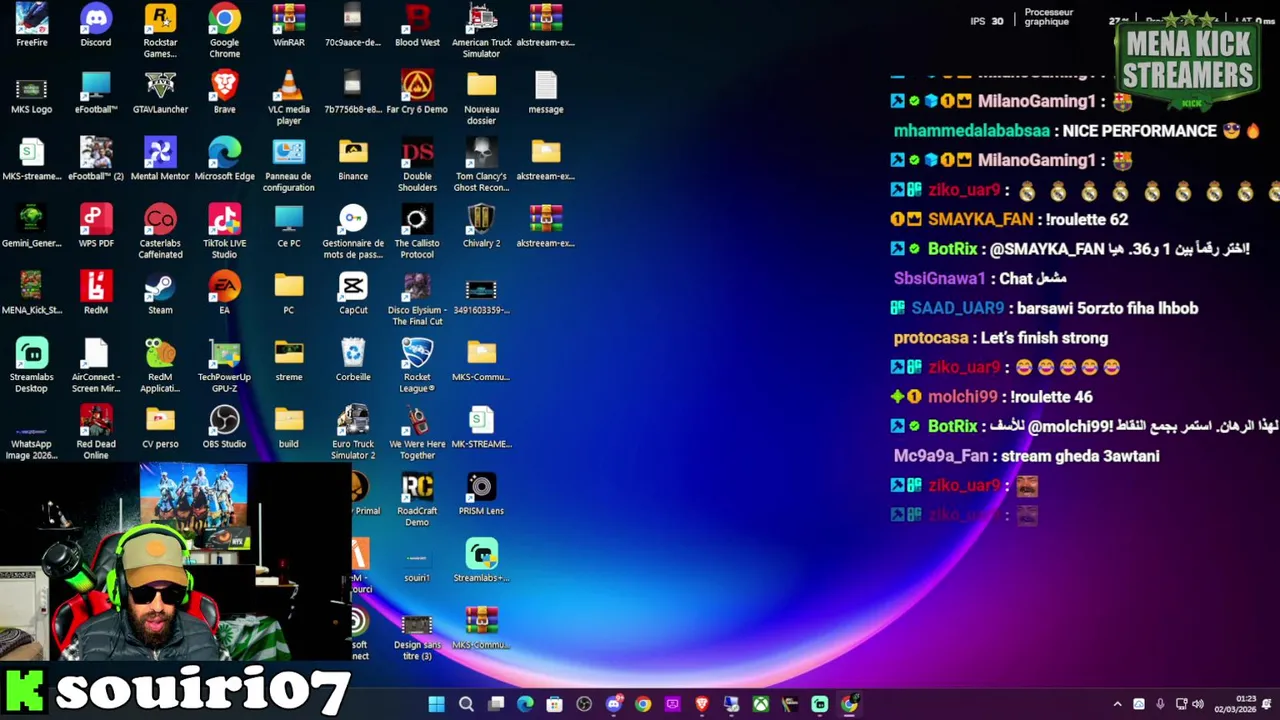
Task: Open the FreeFire desktop shortcut
Action: click(31, 25)
